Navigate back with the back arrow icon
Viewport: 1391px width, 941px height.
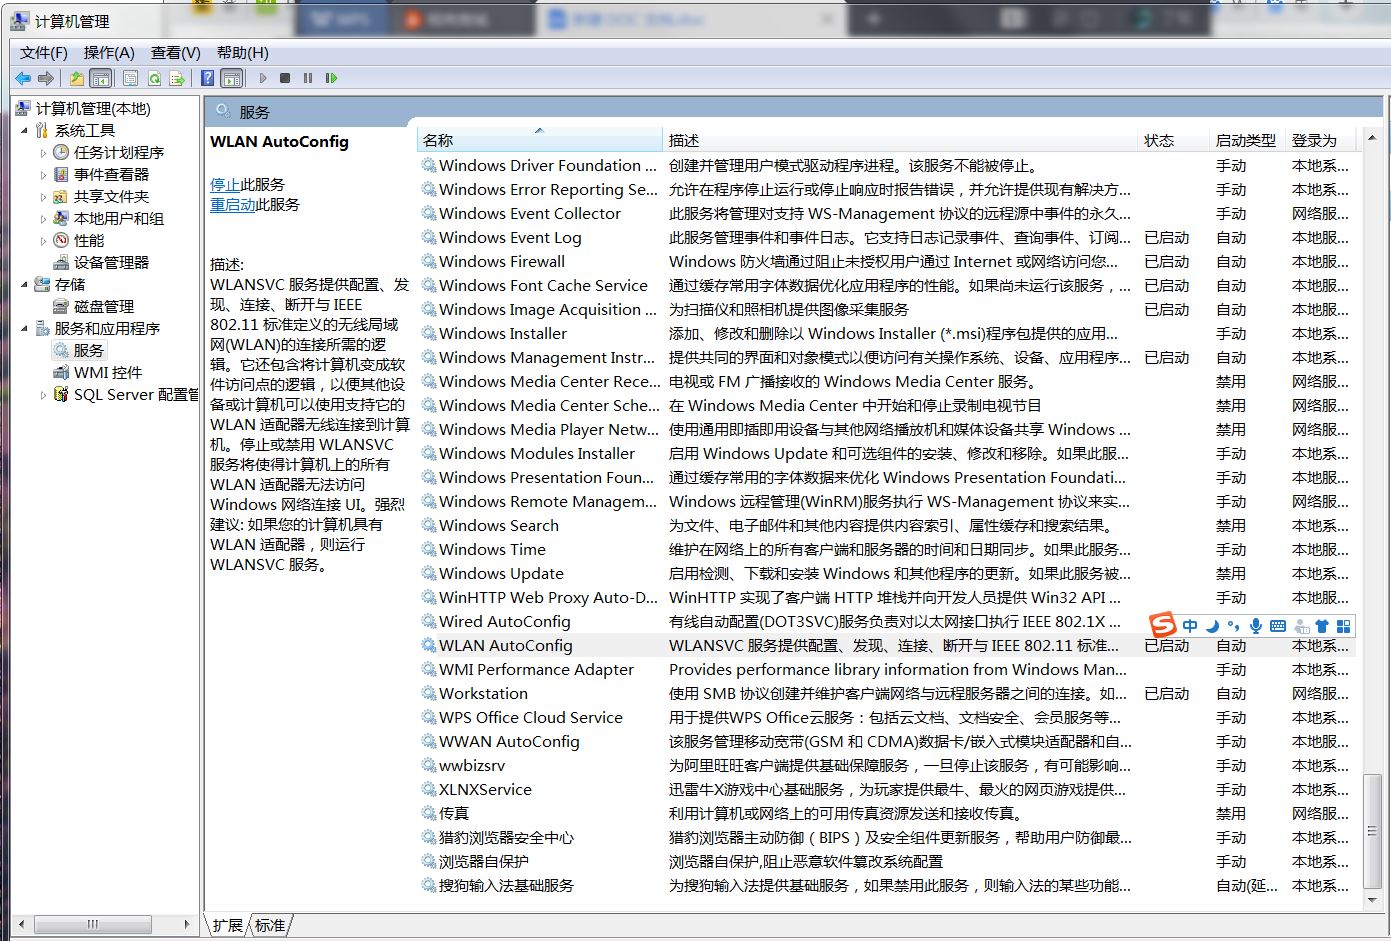coord(23,79)
